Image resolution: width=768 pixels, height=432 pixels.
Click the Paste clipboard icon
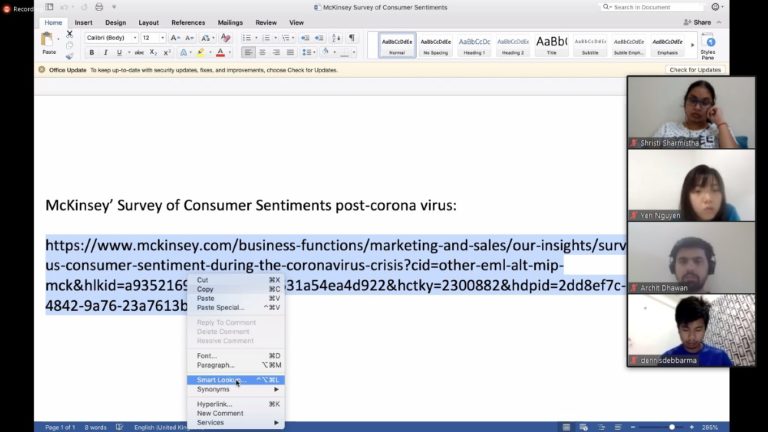pyautogui.click(x=47, y=43)
